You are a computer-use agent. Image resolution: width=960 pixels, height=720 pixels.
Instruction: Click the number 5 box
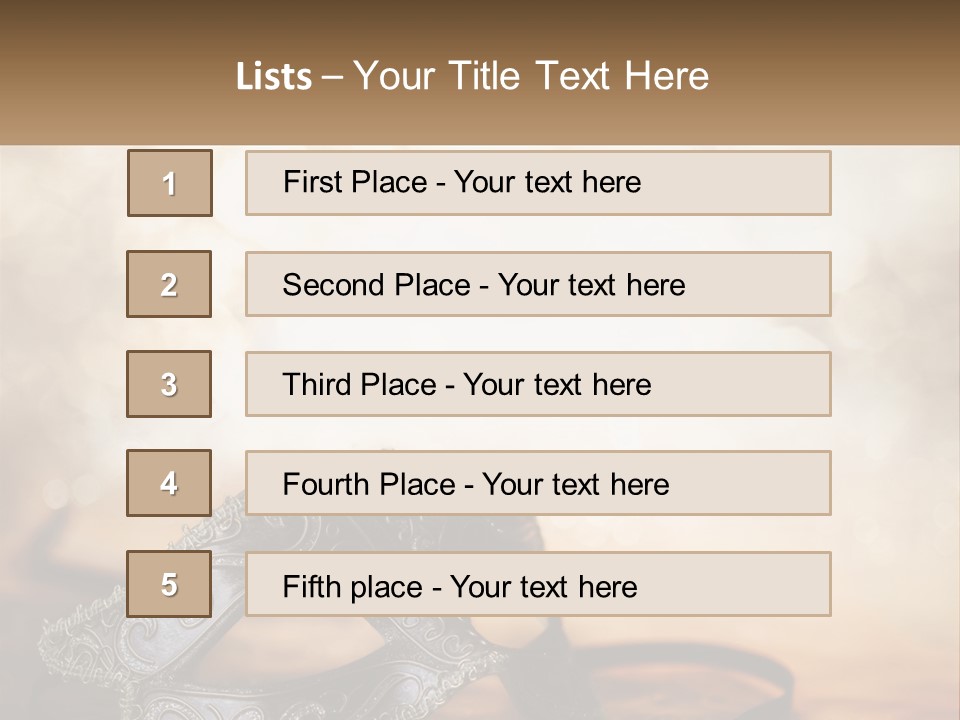coord(169,584)
